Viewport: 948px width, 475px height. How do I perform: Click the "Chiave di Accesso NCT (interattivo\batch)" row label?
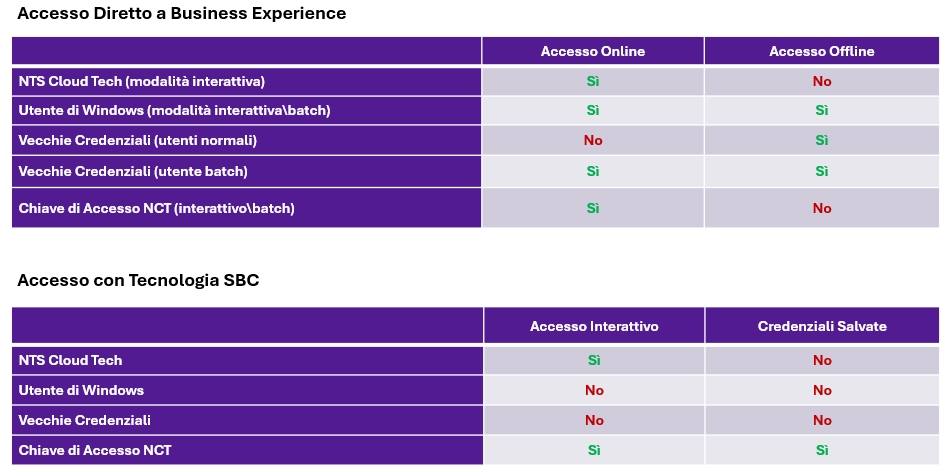pos(156,208)
